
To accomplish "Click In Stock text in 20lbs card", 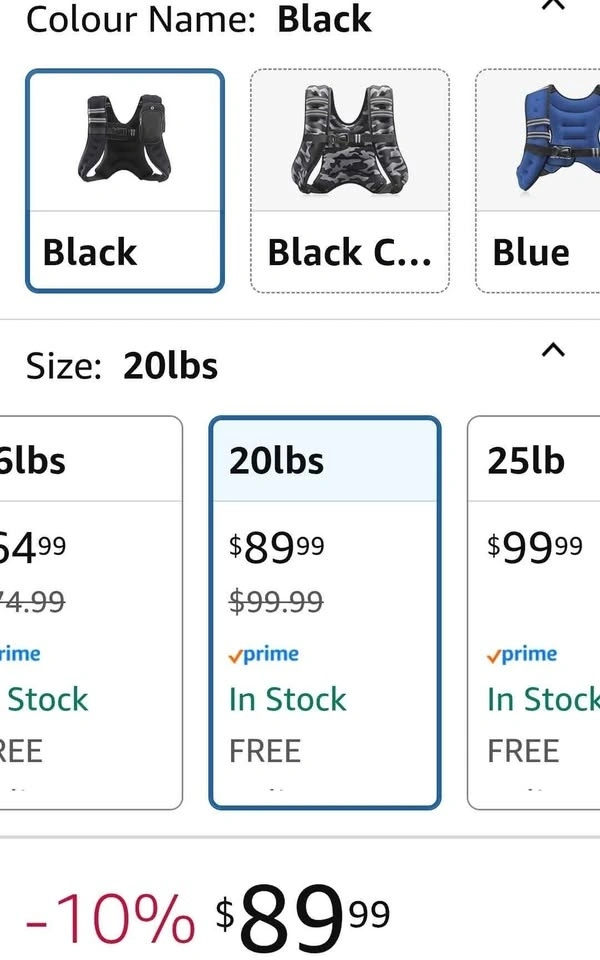I will click(x=288, y=699).
